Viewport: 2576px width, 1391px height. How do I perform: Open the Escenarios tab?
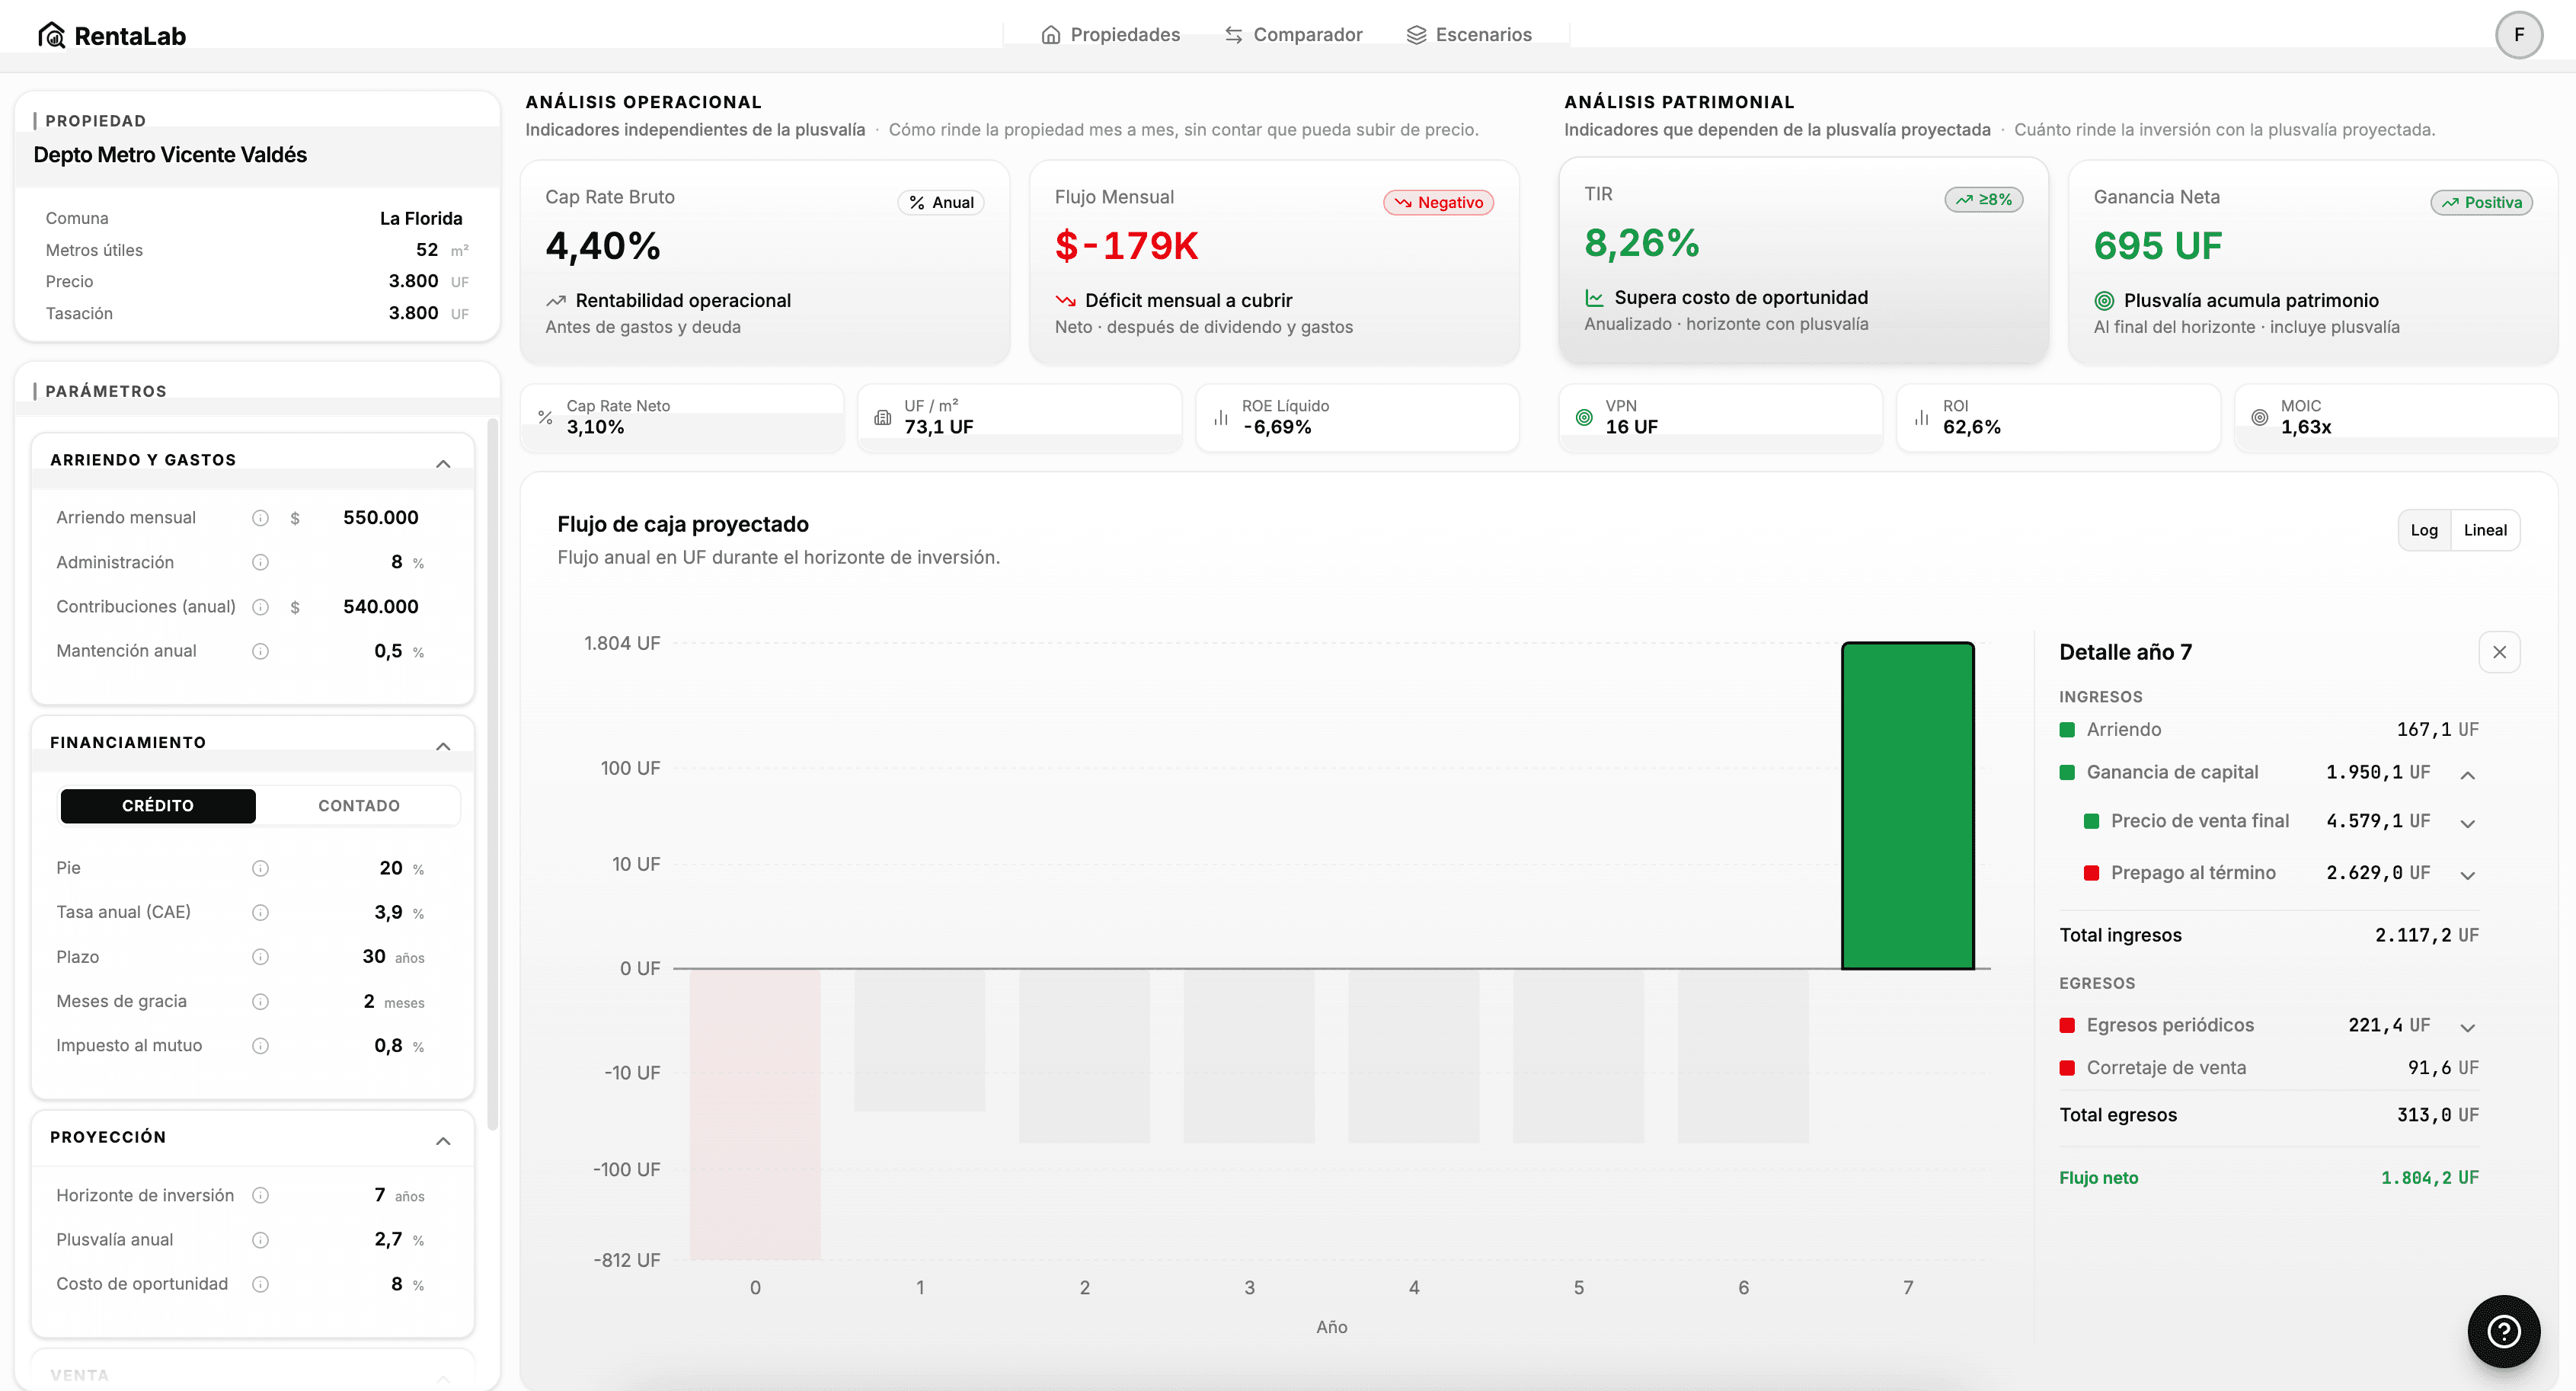1469,35
